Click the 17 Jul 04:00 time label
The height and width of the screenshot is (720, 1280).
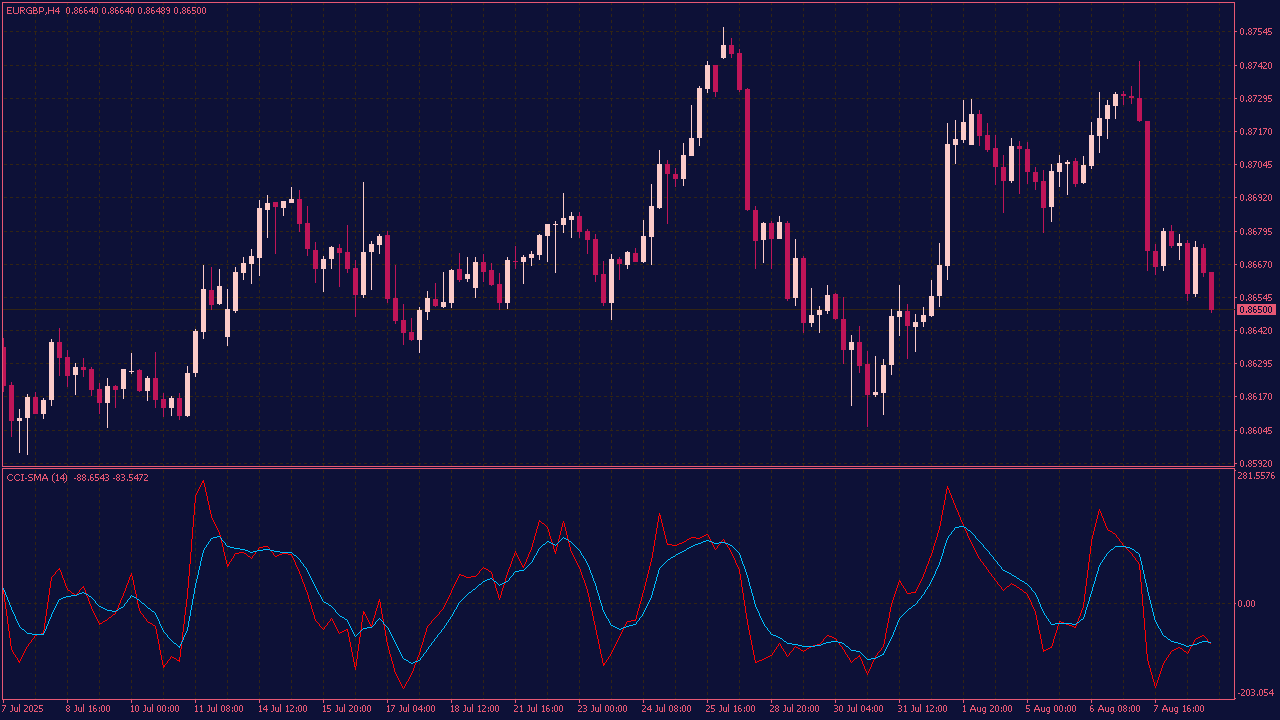point(410,709)
